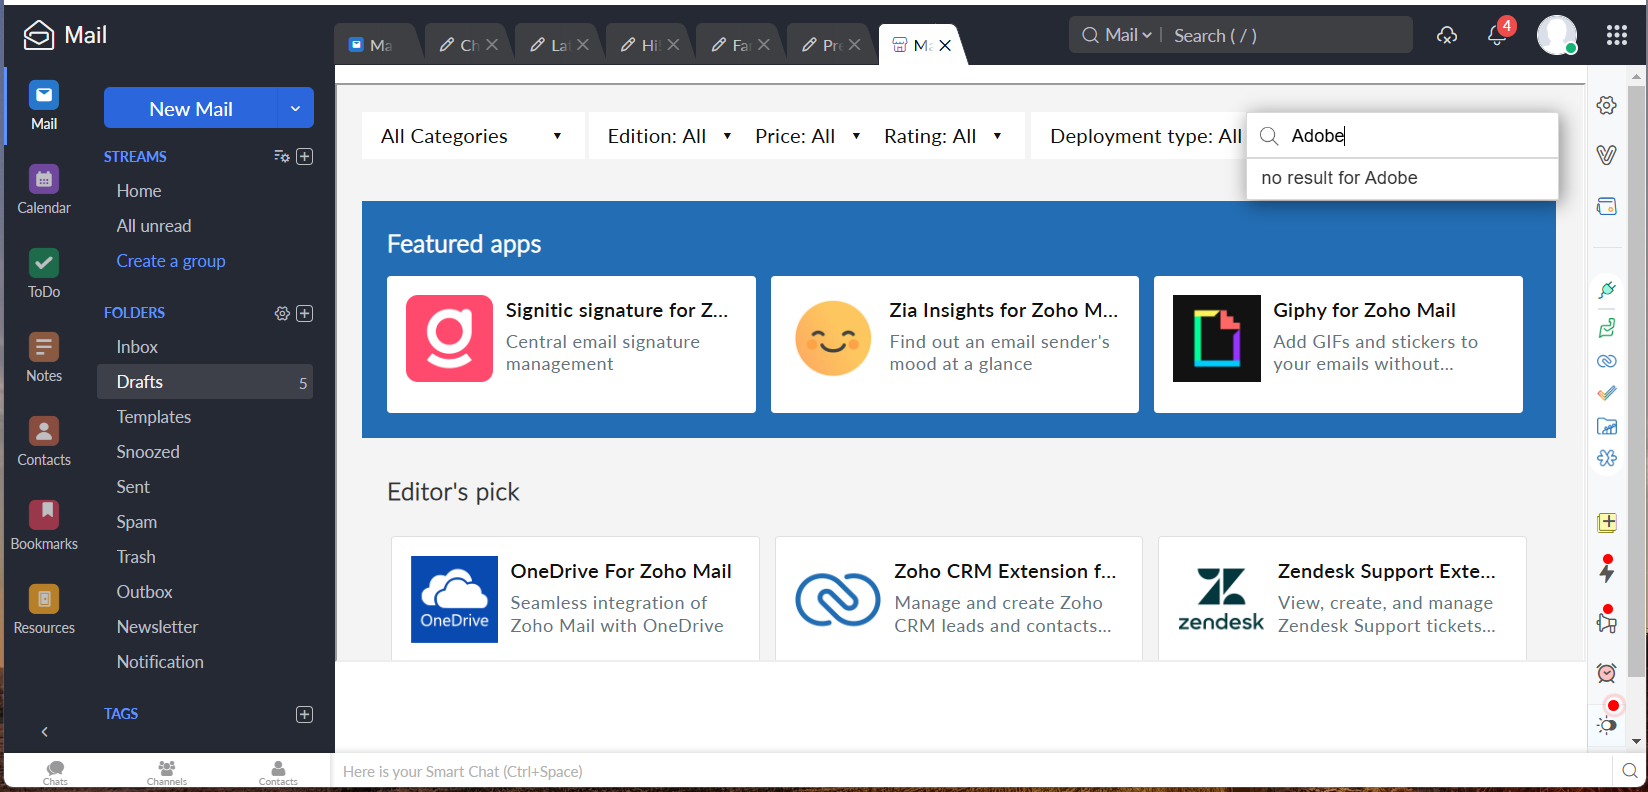Screen dimensions: 1648x792
Task: Collapse the left sidebar with chevron
Action: pos(44,732)
